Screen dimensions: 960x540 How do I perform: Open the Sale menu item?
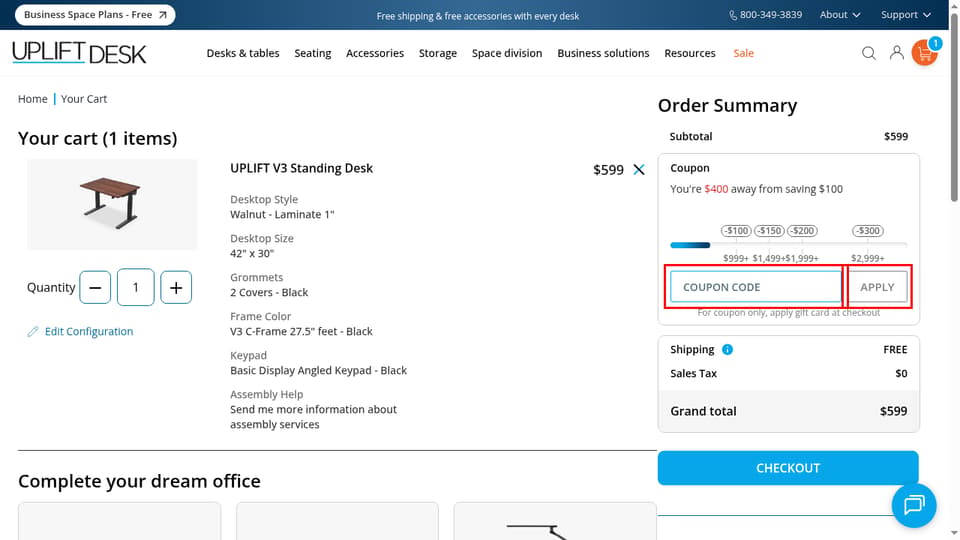(x=743, y=53)
